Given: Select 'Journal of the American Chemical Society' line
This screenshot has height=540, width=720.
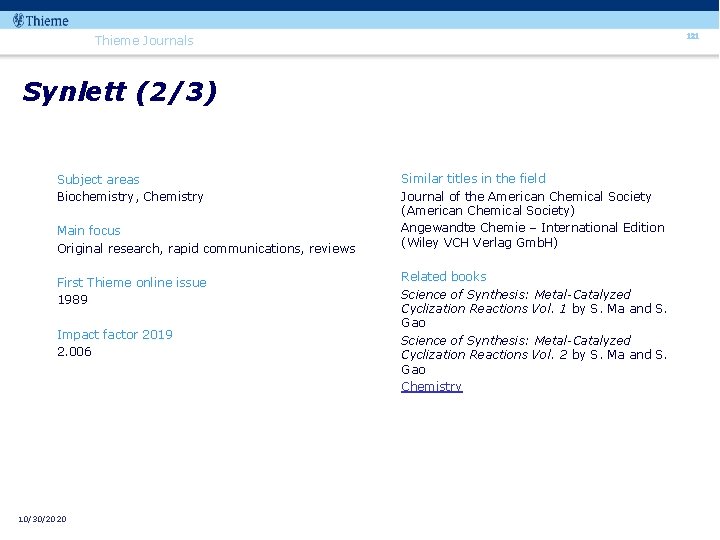Looking at the screenshot, I should tap(526, 197).
